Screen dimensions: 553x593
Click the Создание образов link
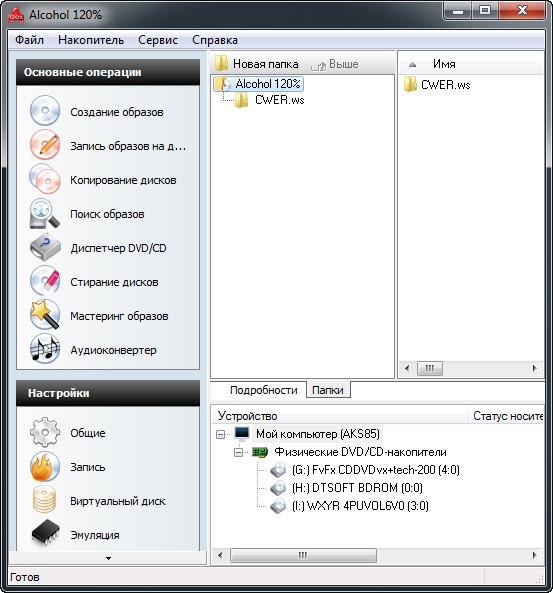[x=117, y=112]
